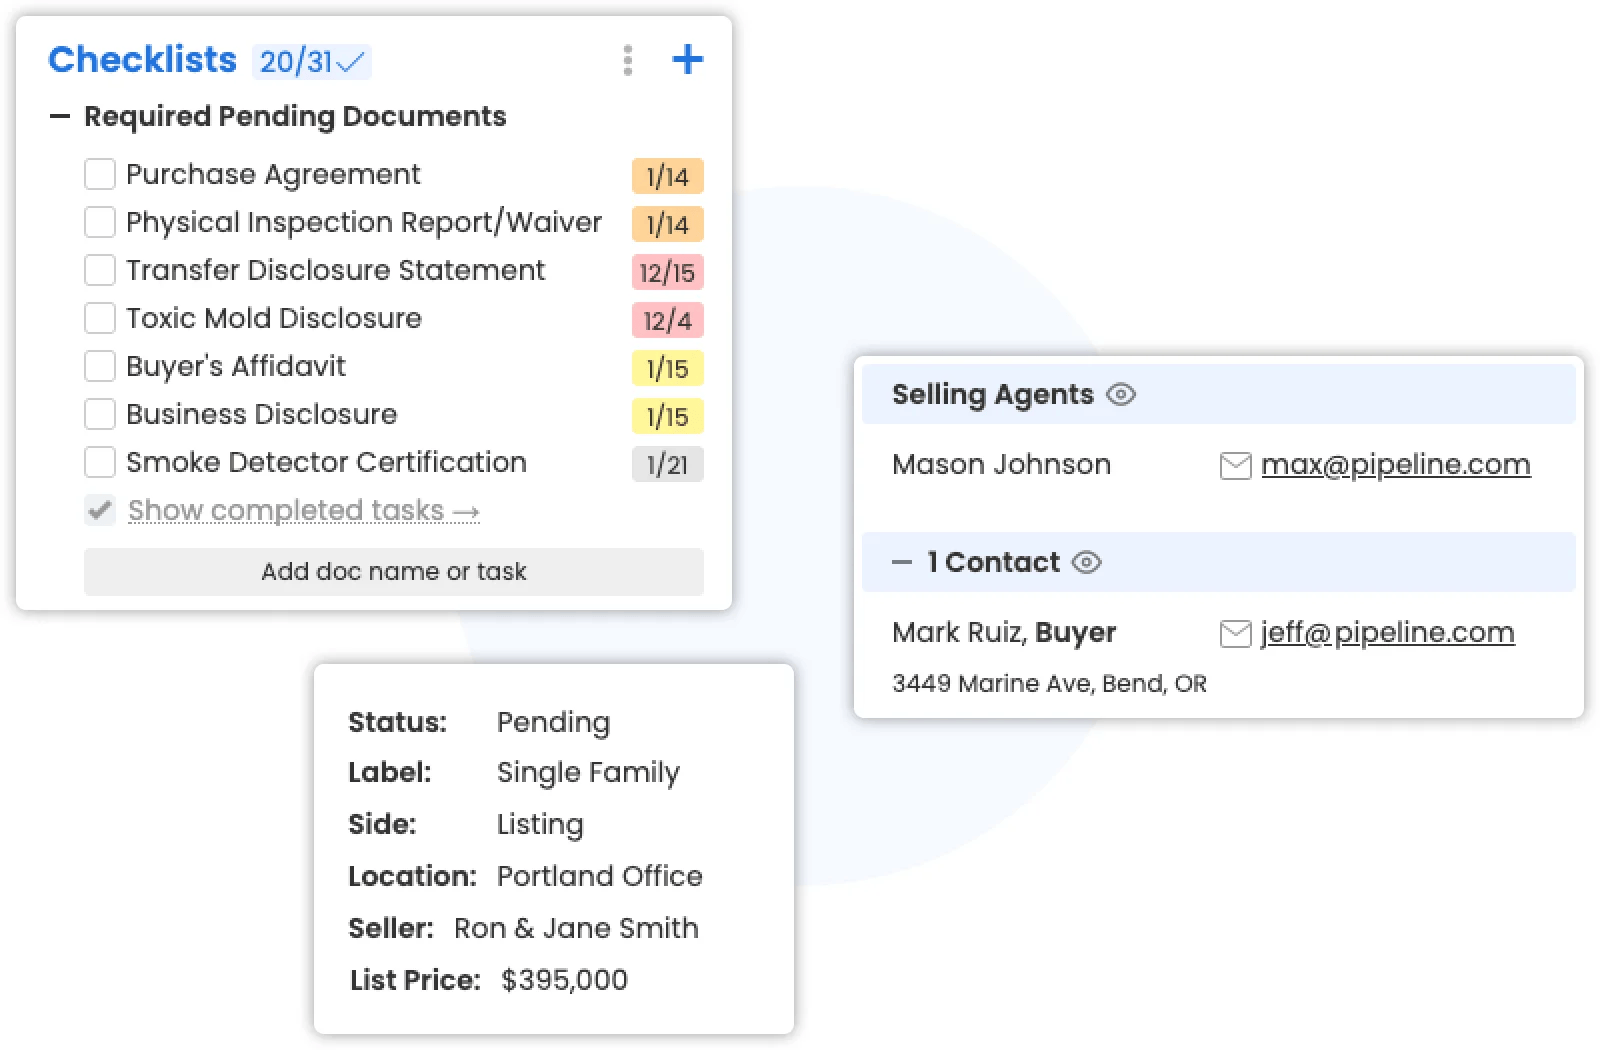This screenshot has height=1050, width=1600.
Task: Check the Toxic Mold Disclosure checkbox
Action: 100,319
